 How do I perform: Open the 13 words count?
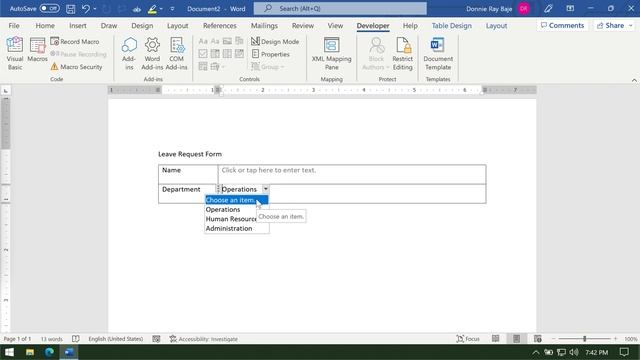[51, 339]
